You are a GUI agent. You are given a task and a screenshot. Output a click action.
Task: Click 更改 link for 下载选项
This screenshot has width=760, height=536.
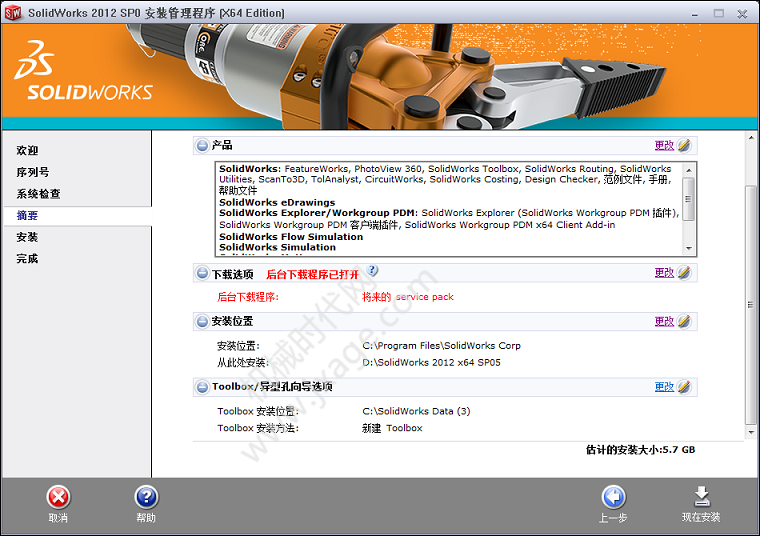664,273
